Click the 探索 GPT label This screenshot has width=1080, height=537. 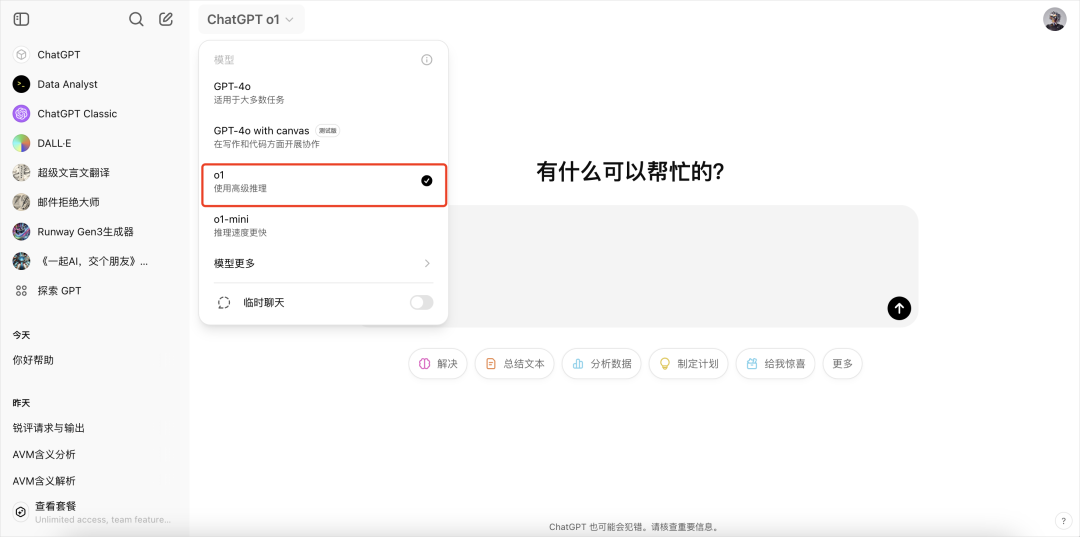tap(59, 291)
